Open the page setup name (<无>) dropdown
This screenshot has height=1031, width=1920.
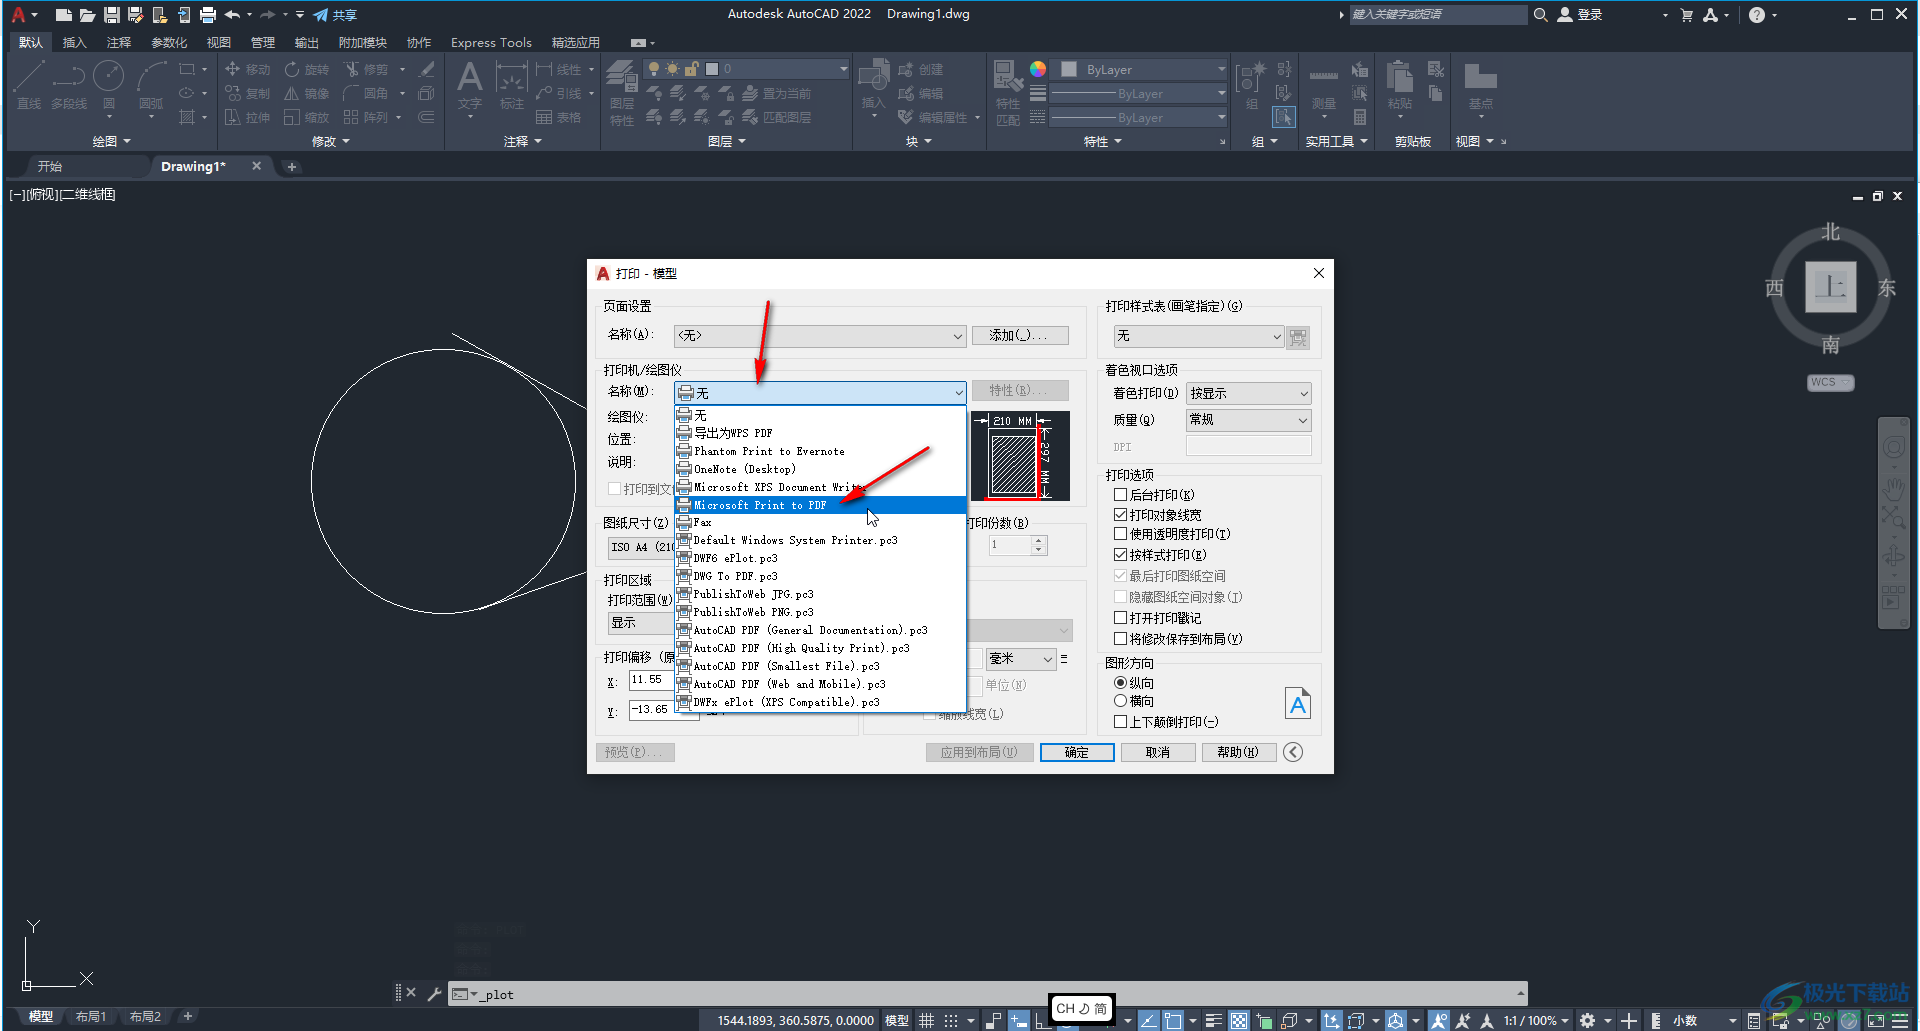[820, 336]
